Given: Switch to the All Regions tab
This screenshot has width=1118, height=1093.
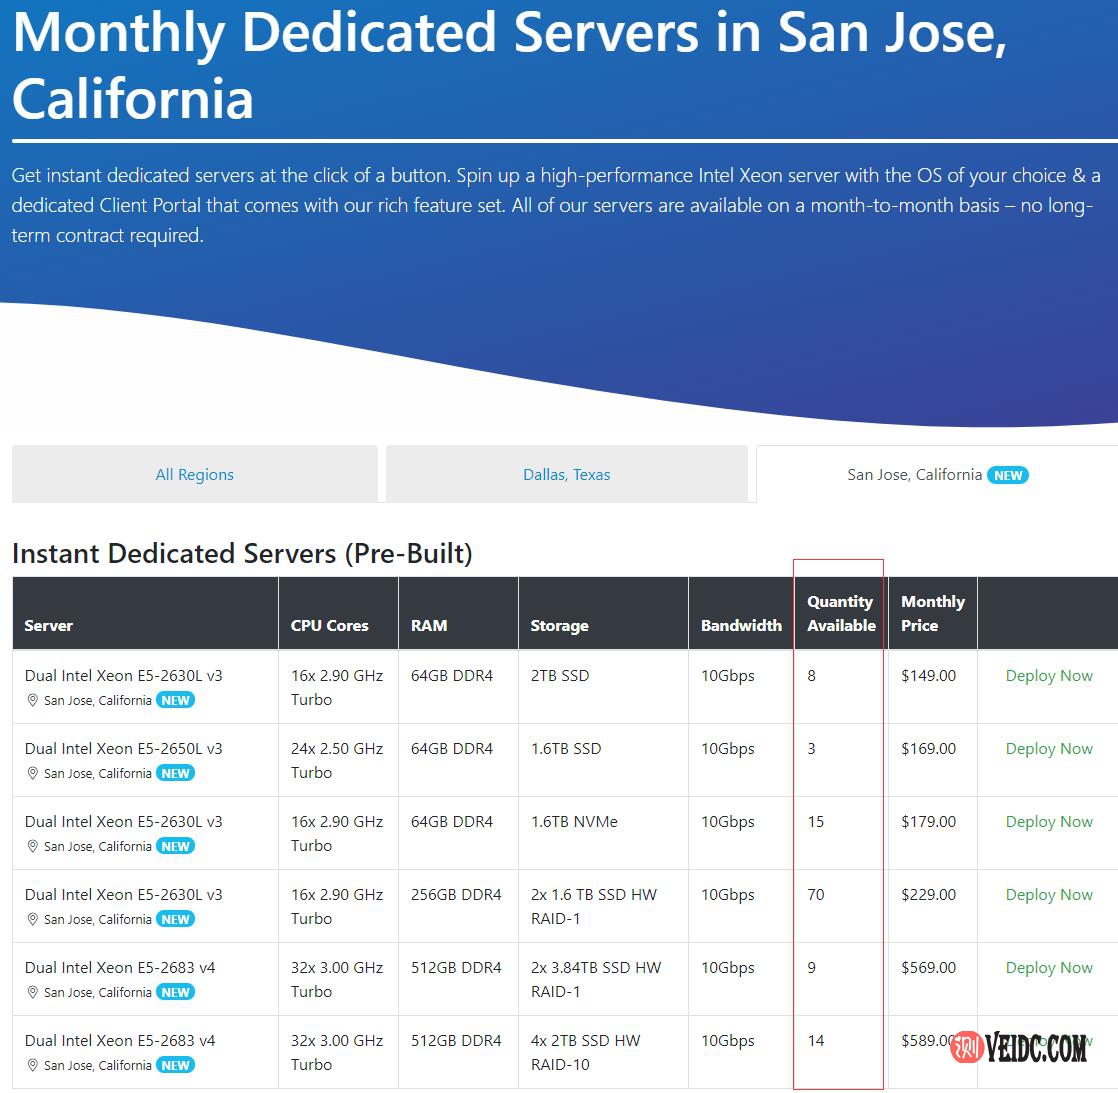Looking at the screenshot, I should [x=195, y=475].
